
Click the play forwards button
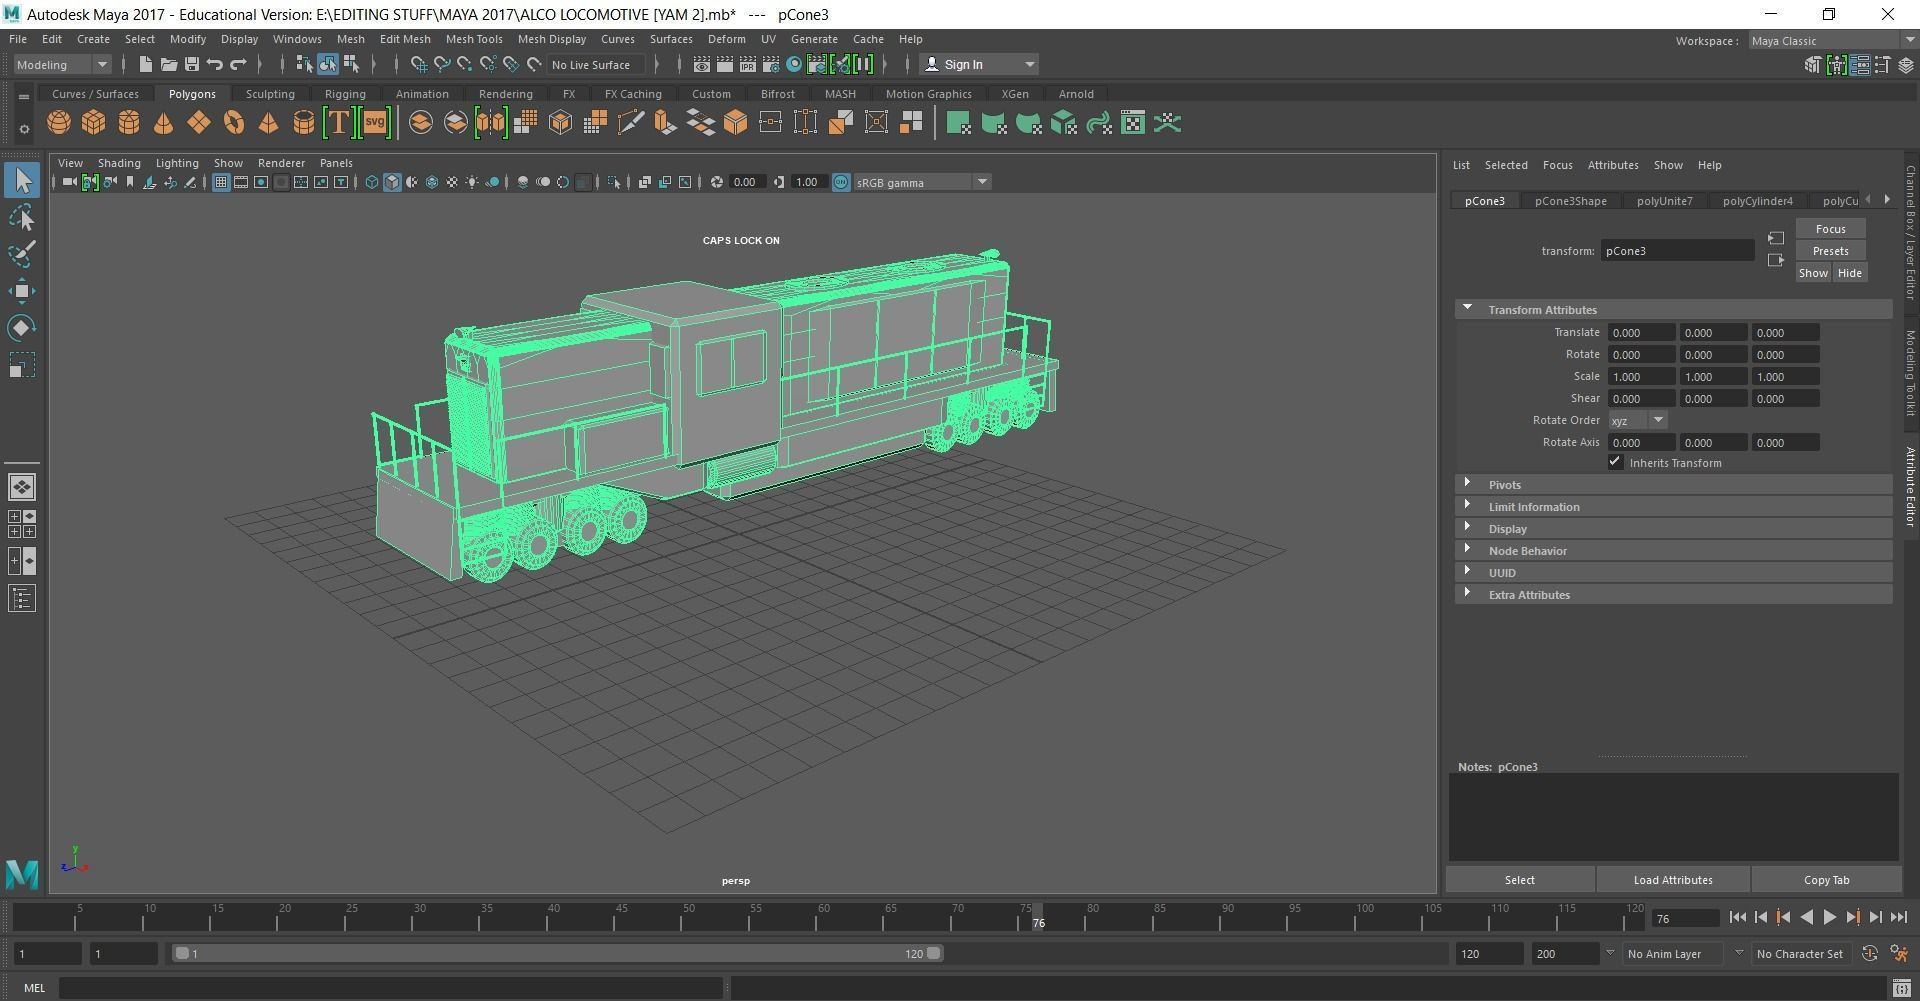[x=1829, y=917]
